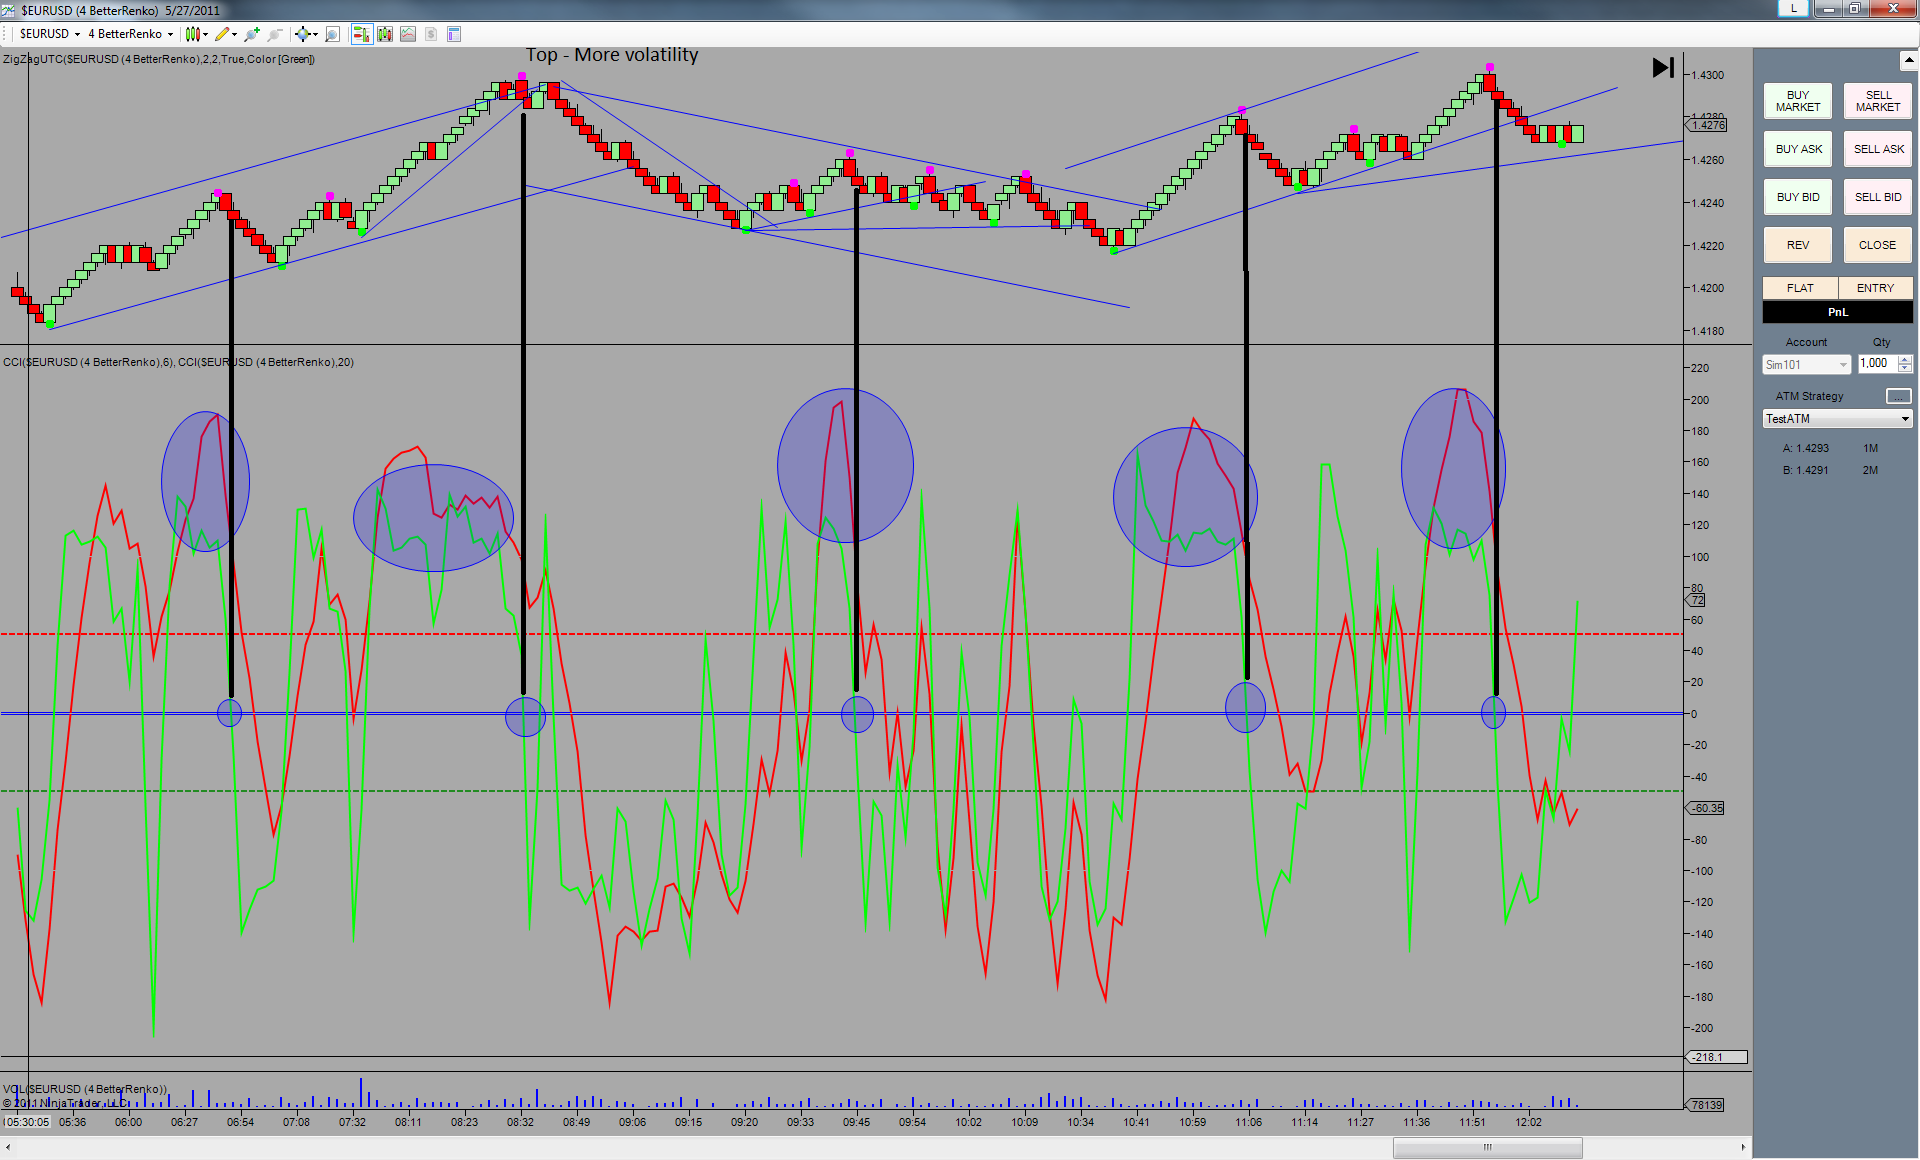Image resolution: width=1920 pixels, height=1160 pixels.
Task: Click the B: 1.4291 bid price
Action: pyautogui.click(x=1806, y=470)
